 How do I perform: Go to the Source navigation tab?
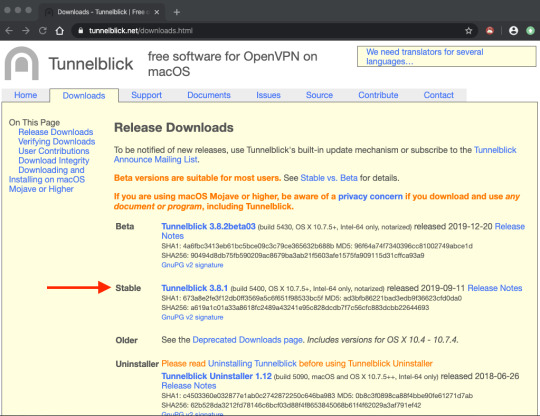pos(319,95)
